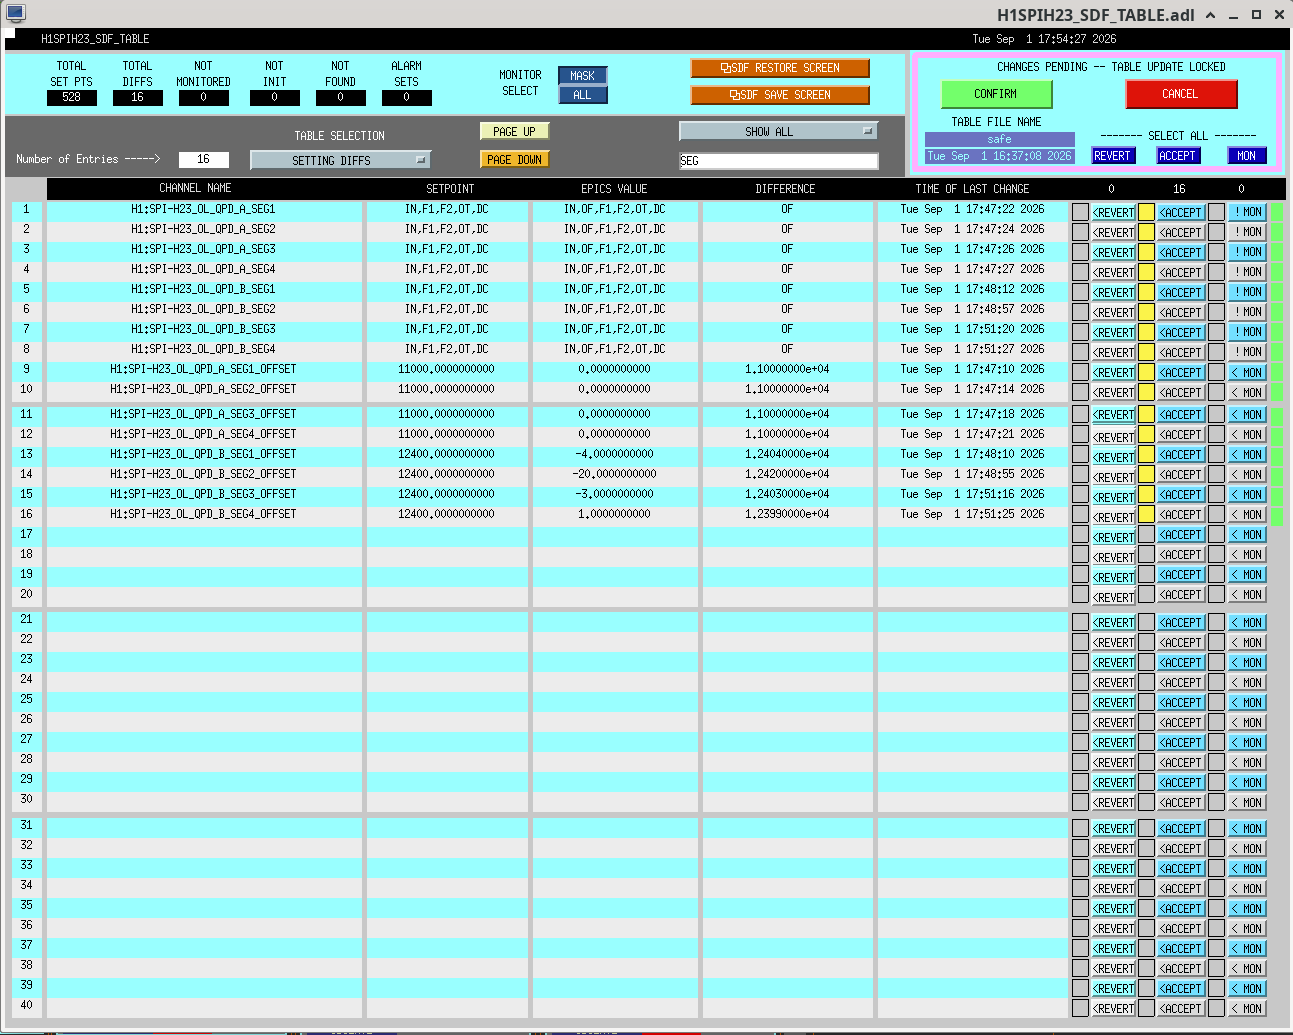This screenshot has width=1293, height=1035.
Task: Expand the SETTING DIFFS table selection dropdown
Action: [x=340, y=160]
